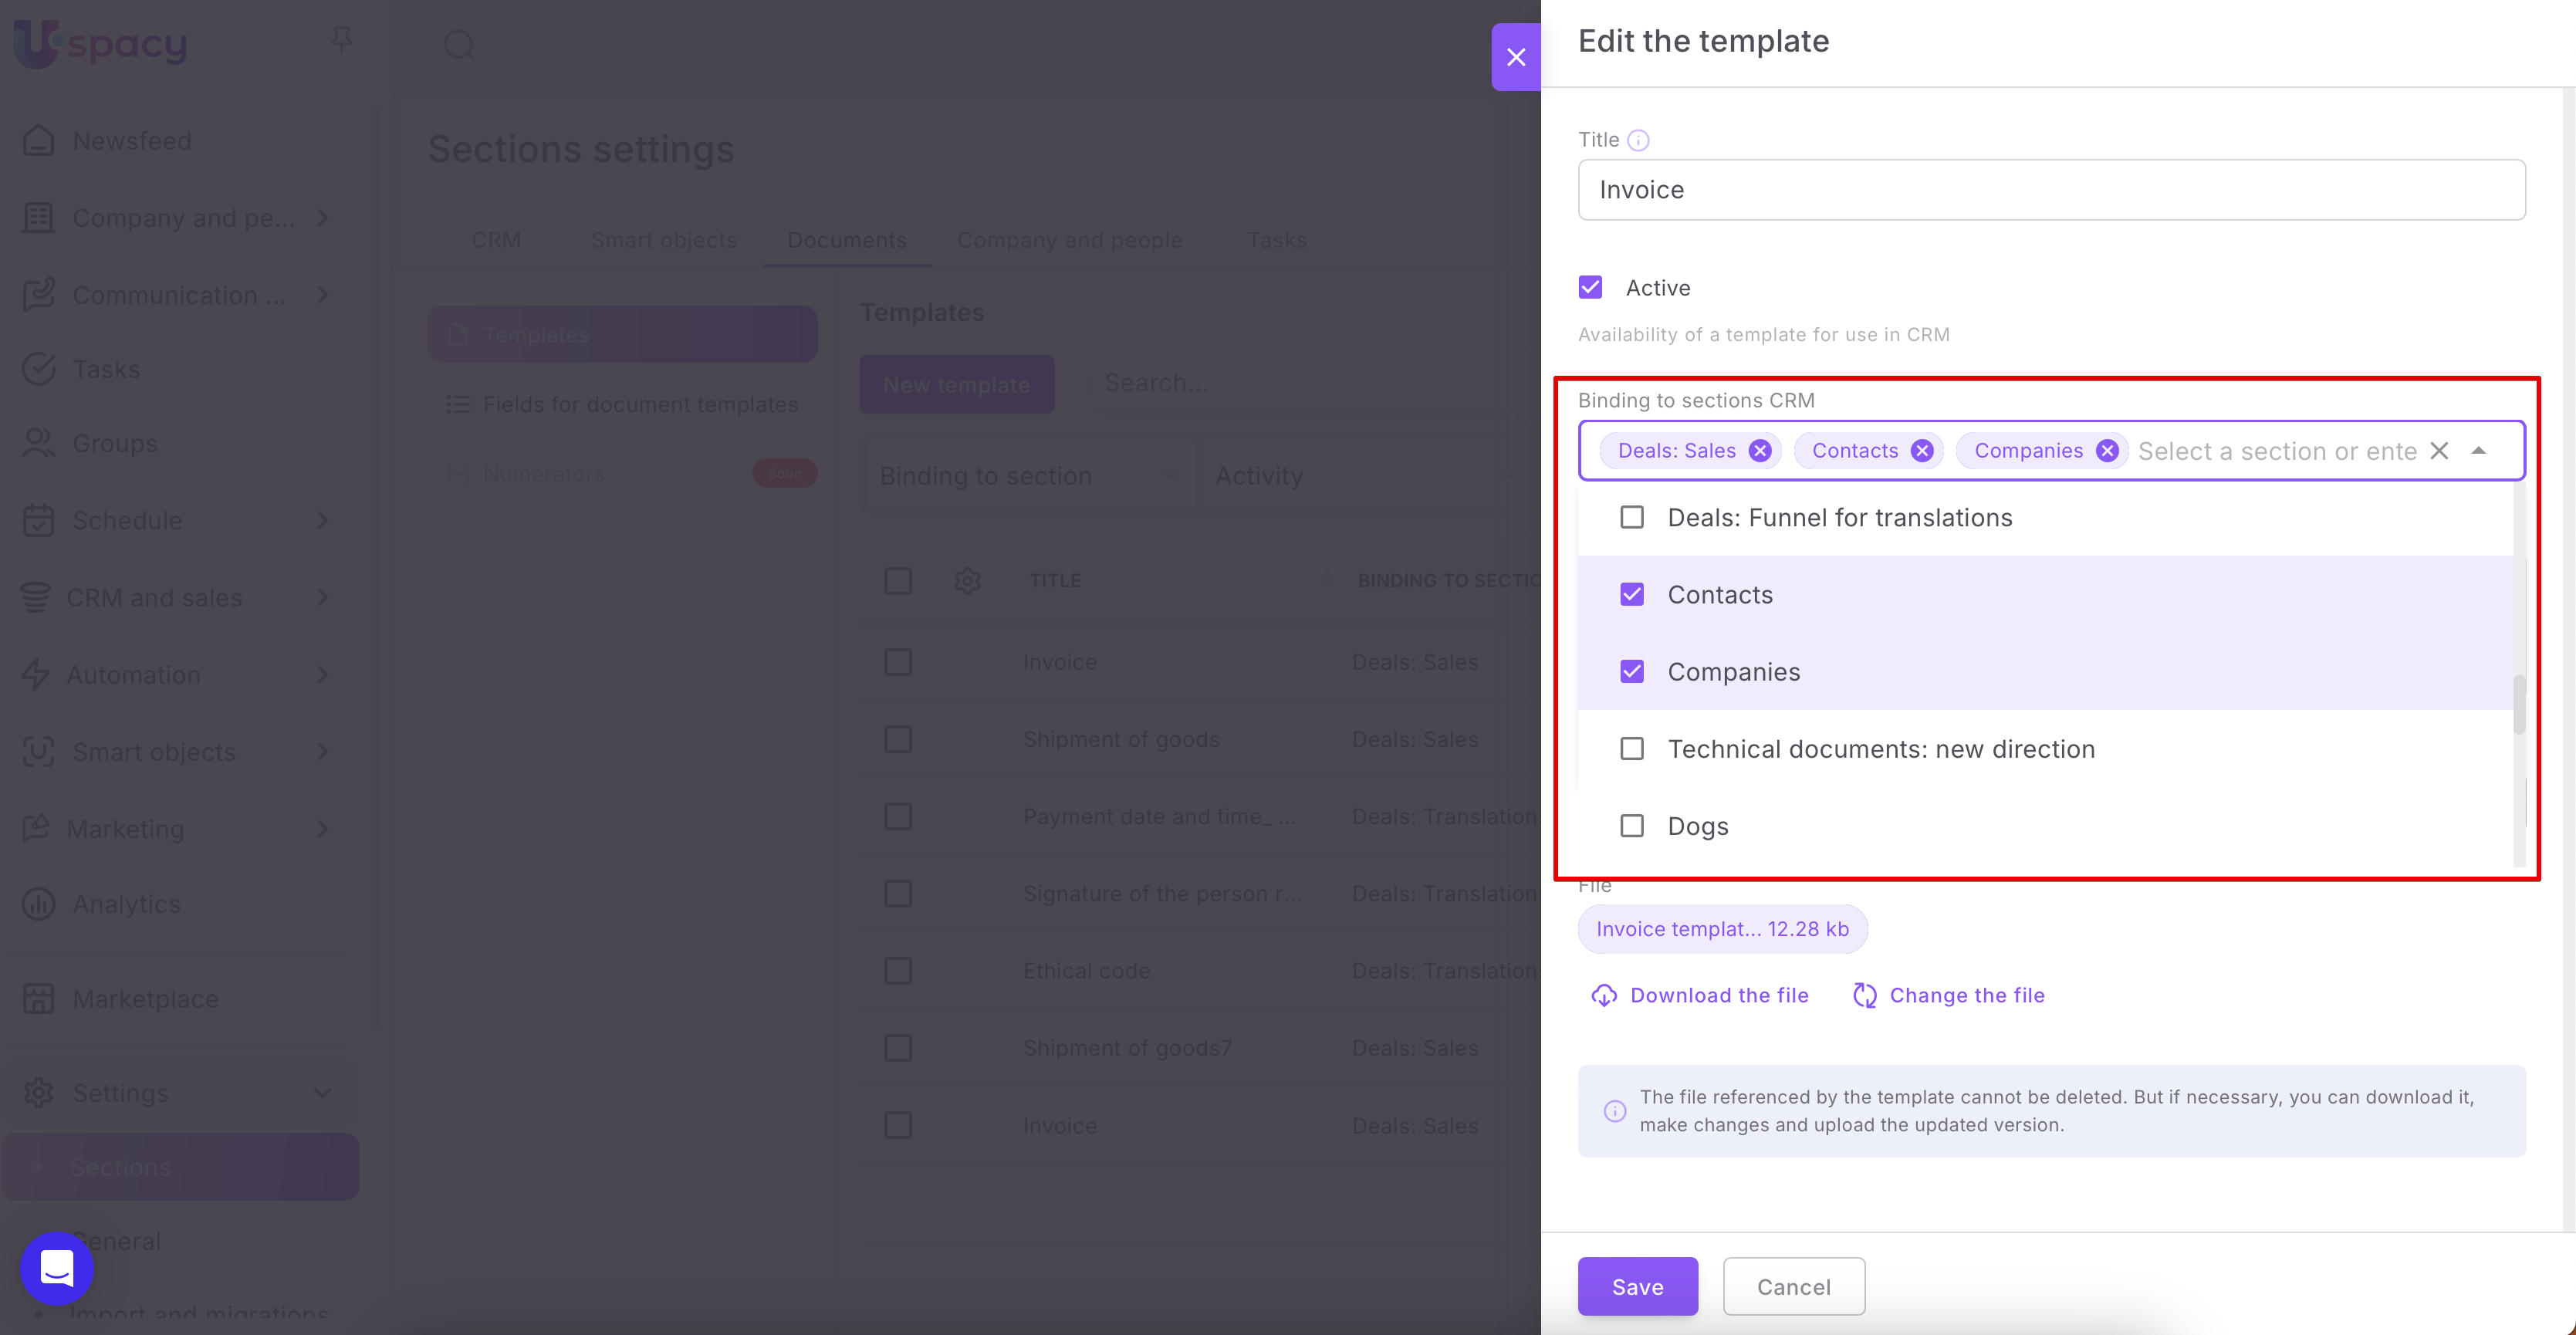This screenshot has height=1335, width=2576.
Task: Uncheck the Companies option in dropdown
Action: click(1632, 672)
